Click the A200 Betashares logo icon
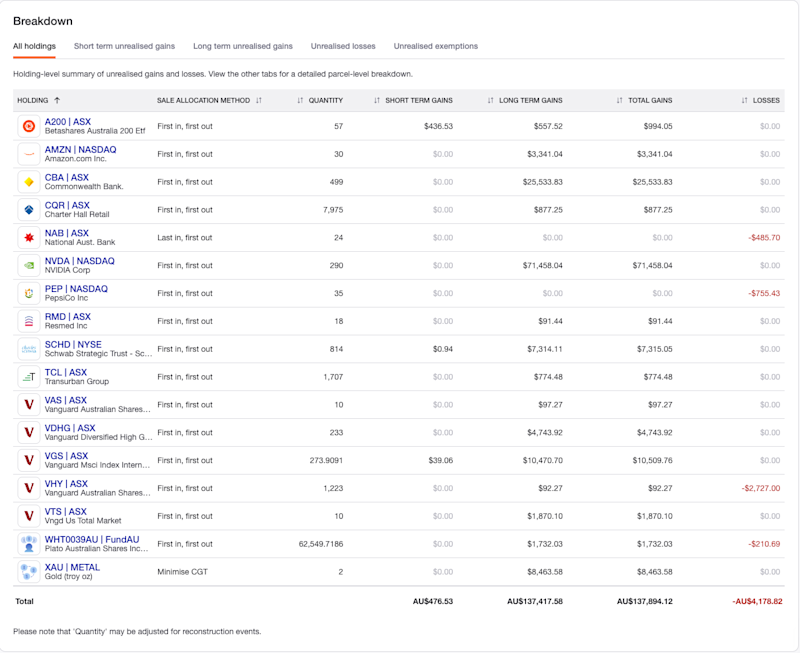Image resolution: width=800 pixels, height=653 pixels. pyautogui.click(x=29, y=126)
